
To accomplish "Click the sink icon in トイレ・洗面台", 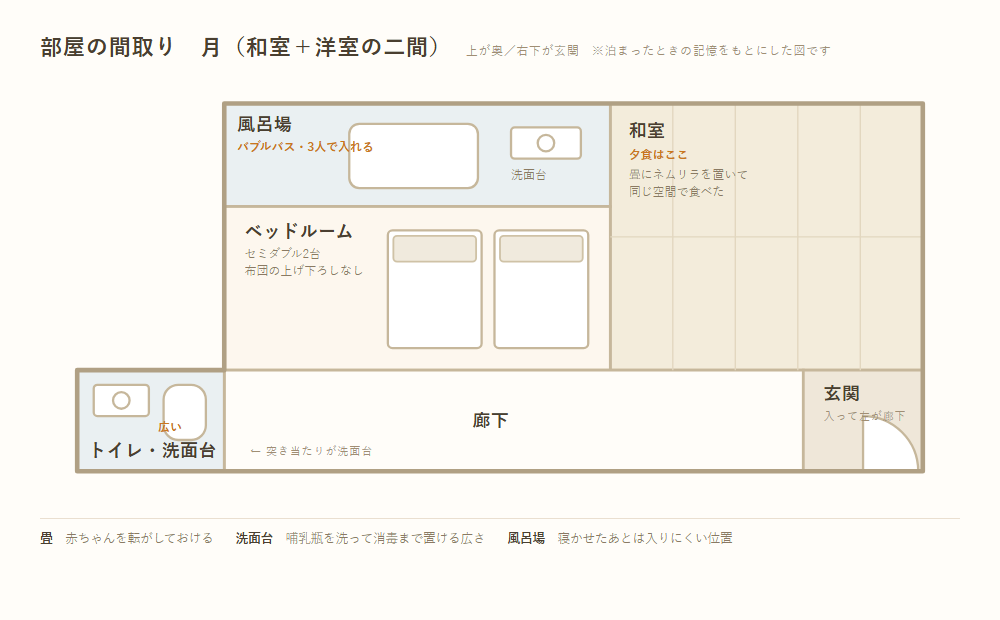I will click(121, 401).
